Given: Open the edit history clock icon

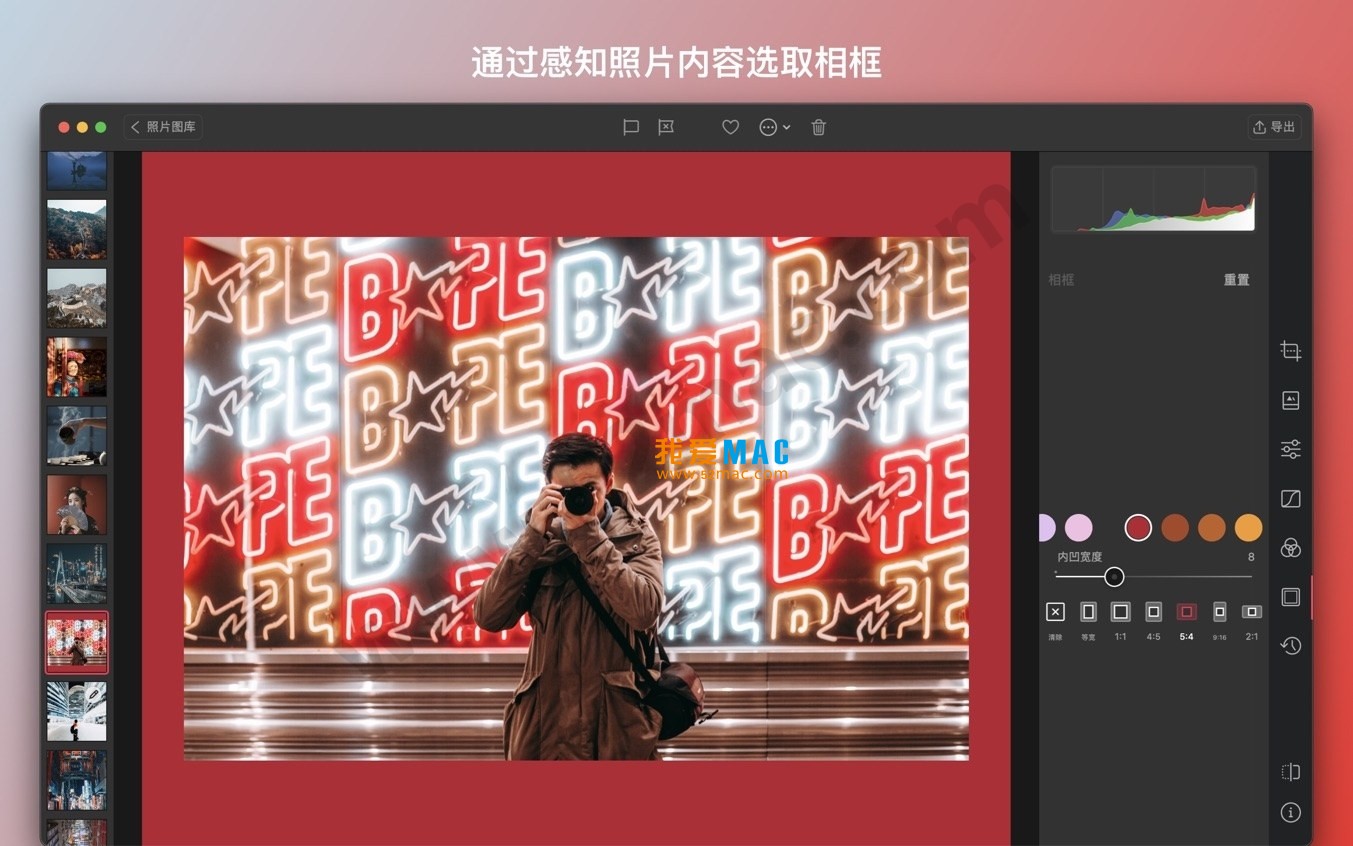Looking at the screenshot, I should pyautogui.click(x=1291, y=646).
